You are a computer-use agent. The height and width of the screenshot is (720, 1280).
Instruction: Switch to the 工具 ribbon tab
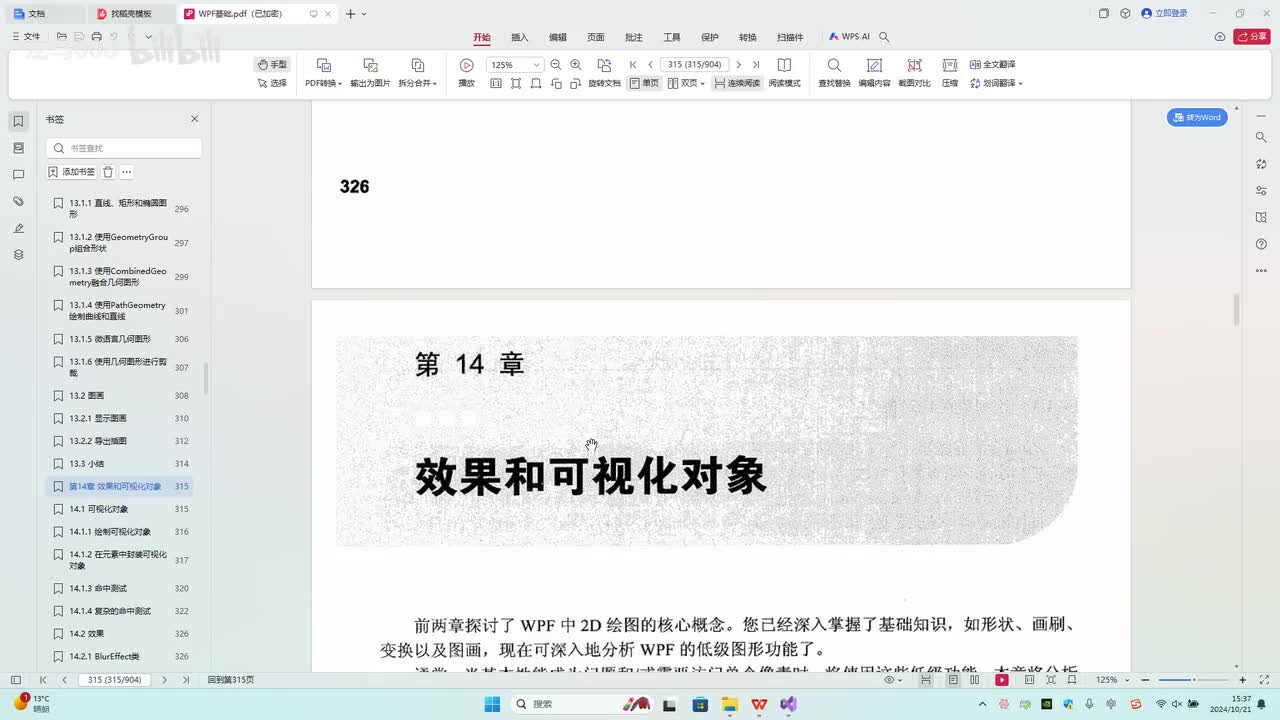click(x=672, y=37)
